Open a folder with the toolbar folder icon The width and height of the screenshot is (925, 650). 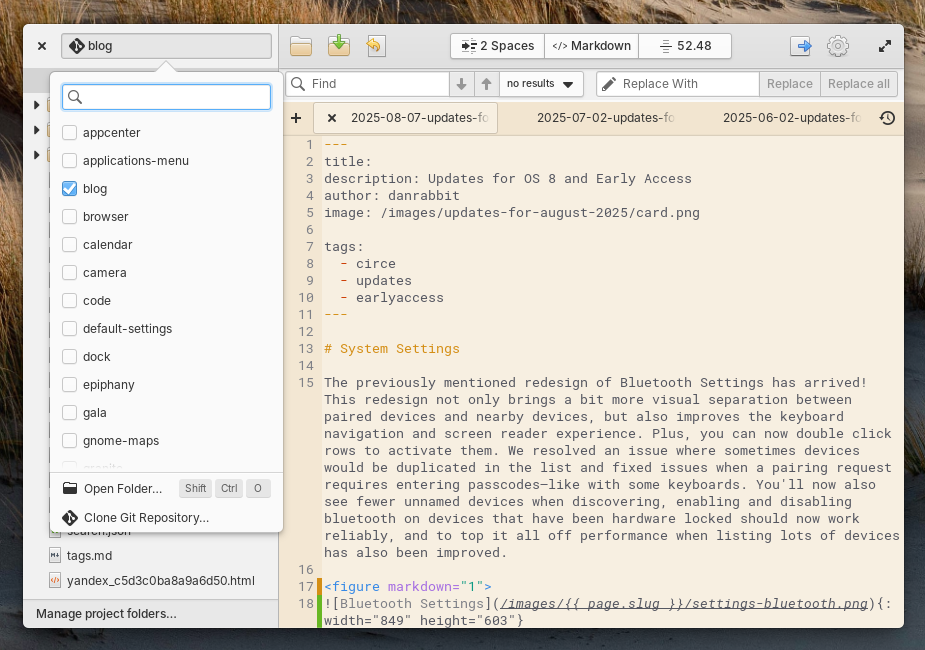click(x=301, y=46)
